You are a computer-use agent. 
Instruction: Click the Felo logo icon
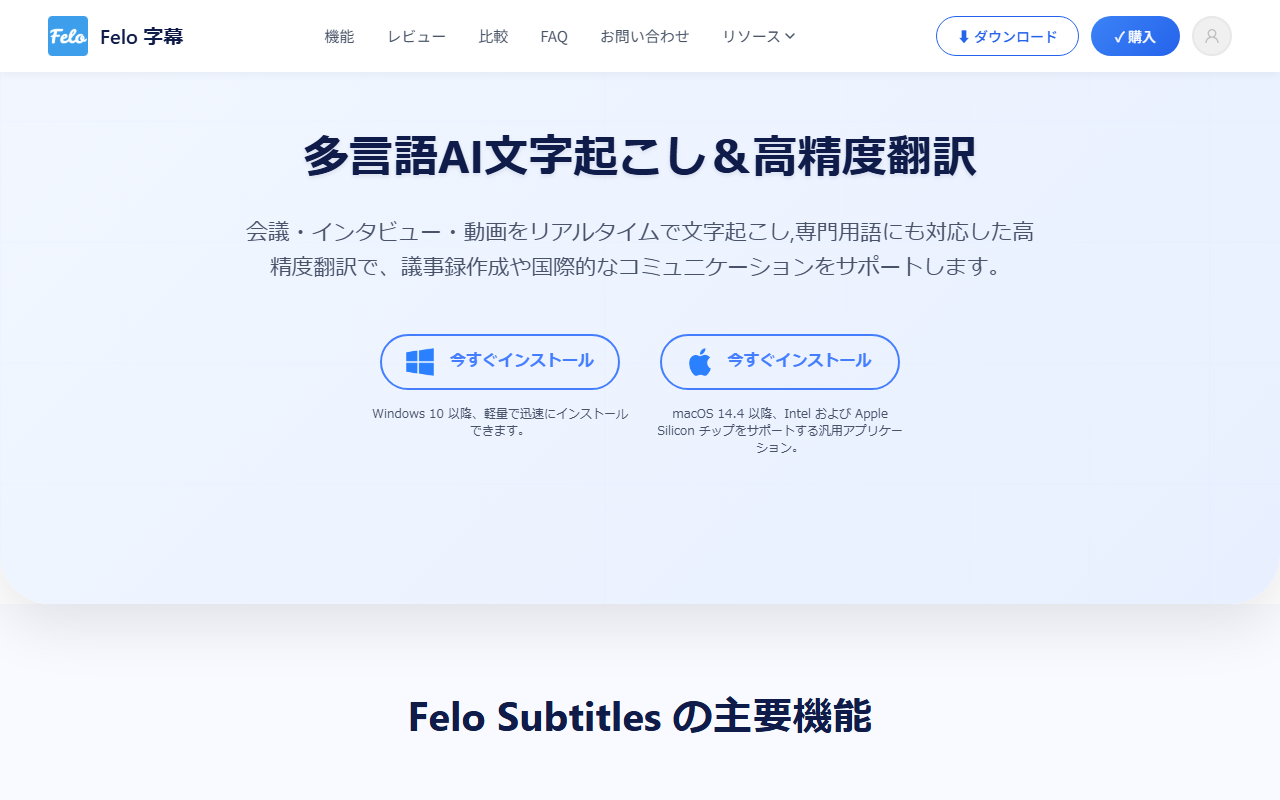(68, 36)
